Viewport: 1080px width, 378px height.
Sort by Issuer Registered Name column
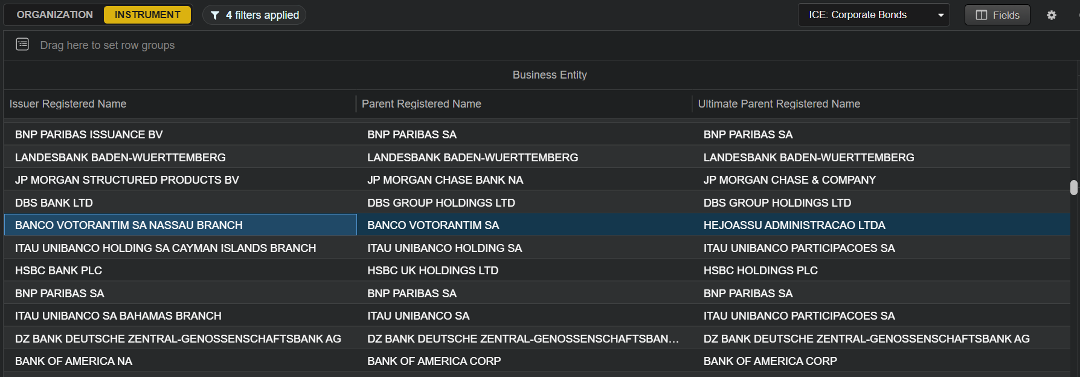pyautogui.click(x=68, y=104)
